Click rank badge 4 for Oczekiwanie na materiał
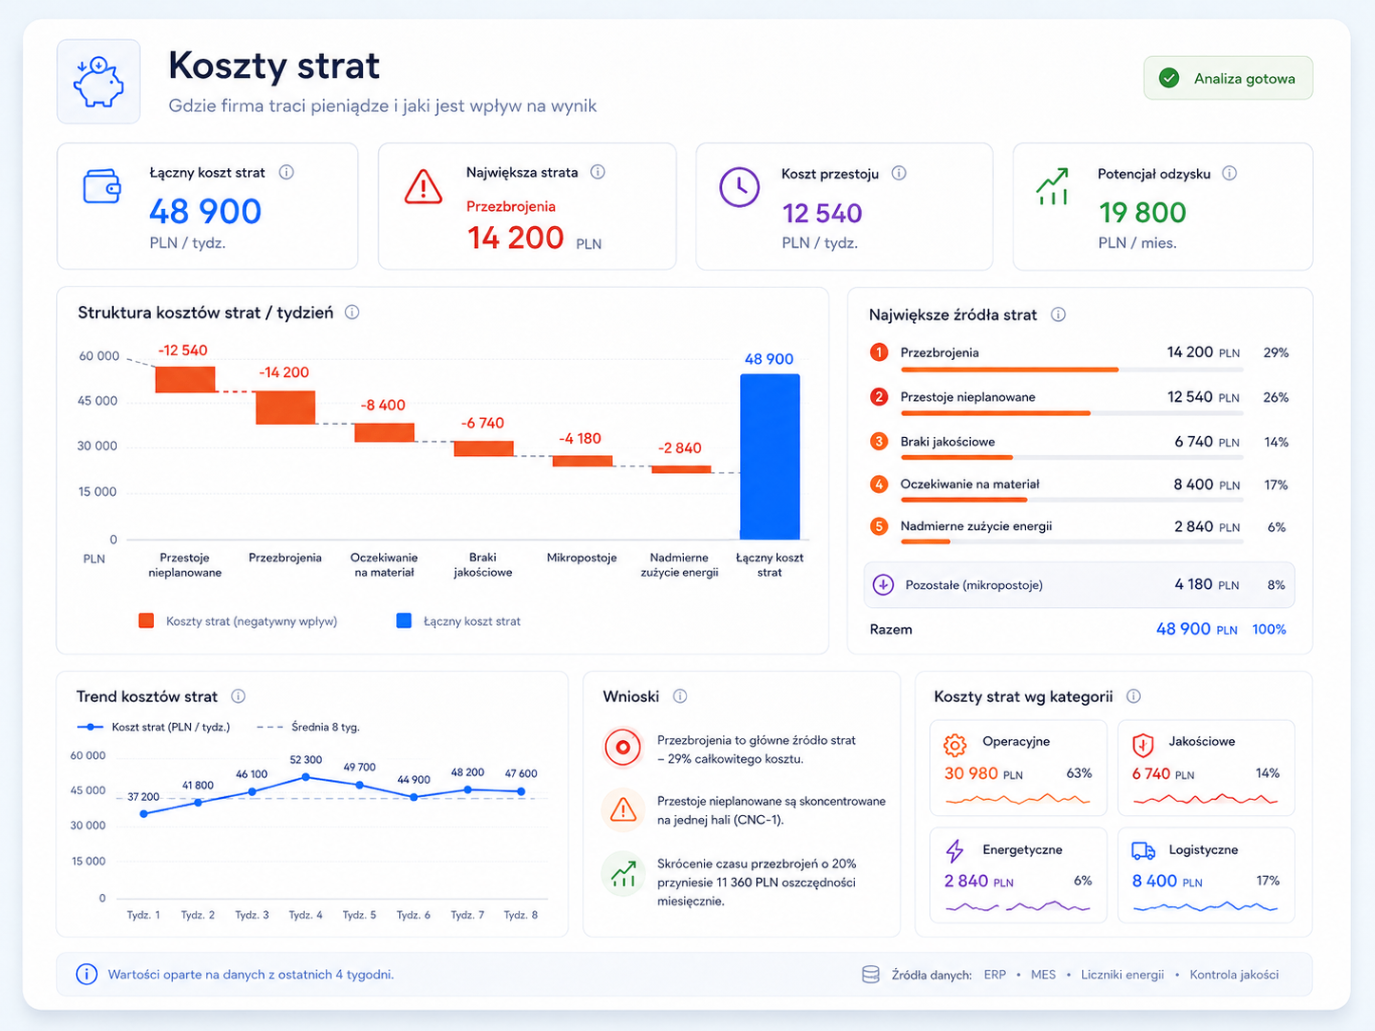This screenshot has width=1375, height=1031. (x=879, y=484)
